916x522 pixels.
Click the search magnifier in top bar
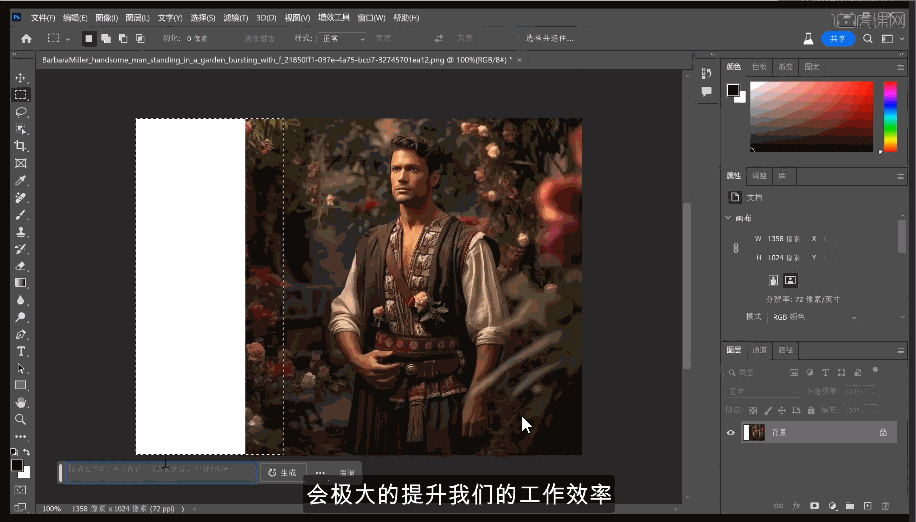click(868, 39)
